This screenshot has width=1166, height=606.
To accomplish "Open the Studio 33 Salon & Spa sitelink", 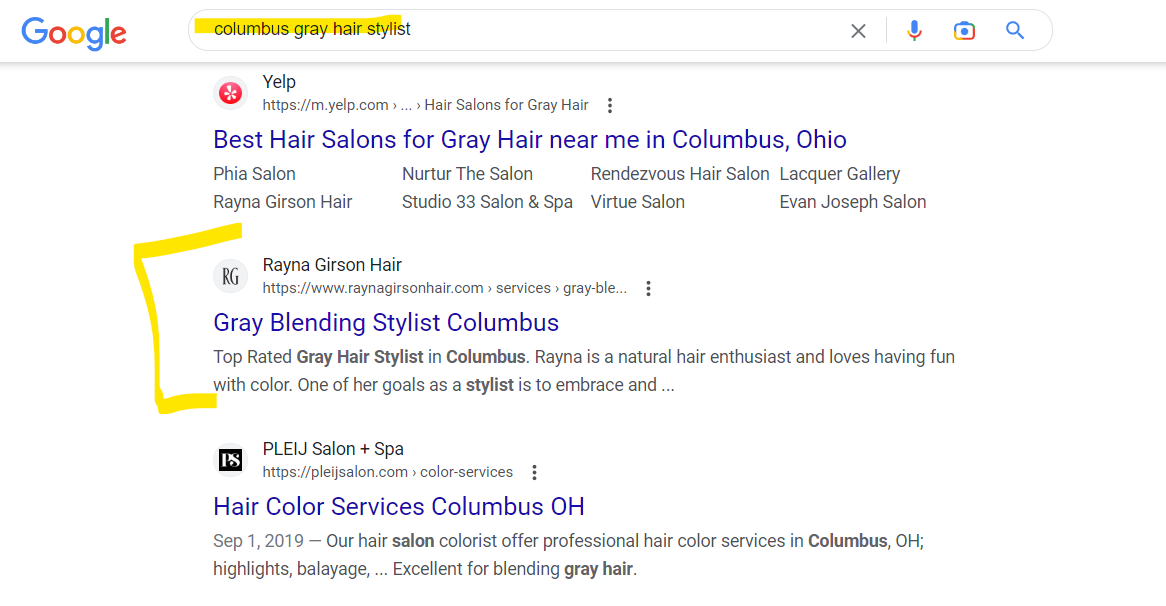I will tap(487, 202).
